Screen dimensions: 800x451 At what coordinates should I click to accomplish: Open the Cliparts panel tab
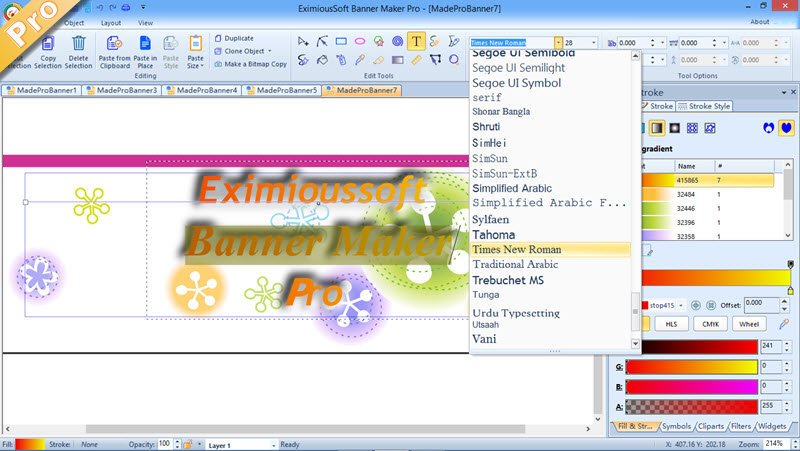coord(711,426)
